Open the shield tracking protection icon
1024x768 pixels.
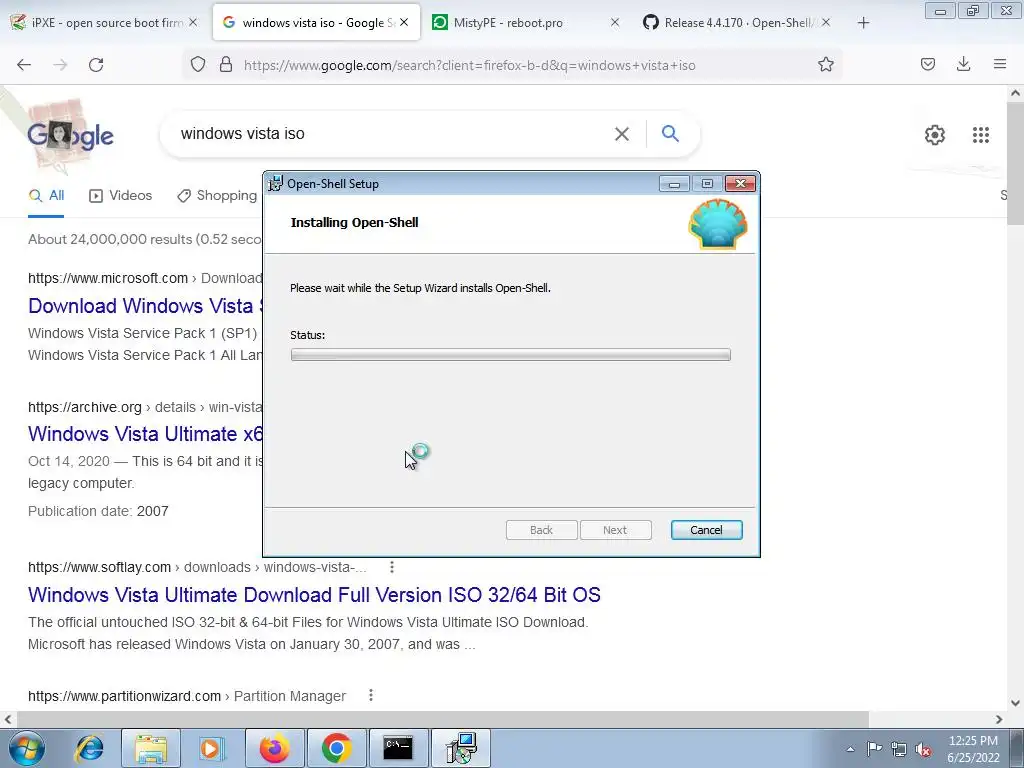point(198,65)
